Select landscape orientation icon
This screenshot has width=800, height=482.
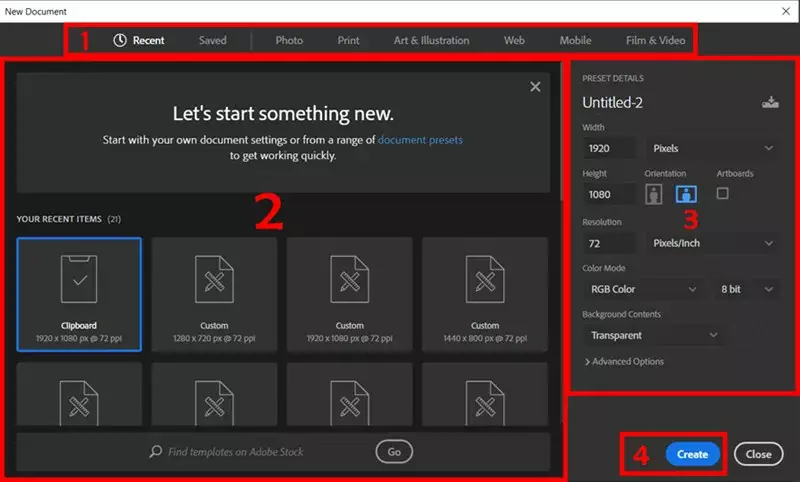[x=687, y=194]
